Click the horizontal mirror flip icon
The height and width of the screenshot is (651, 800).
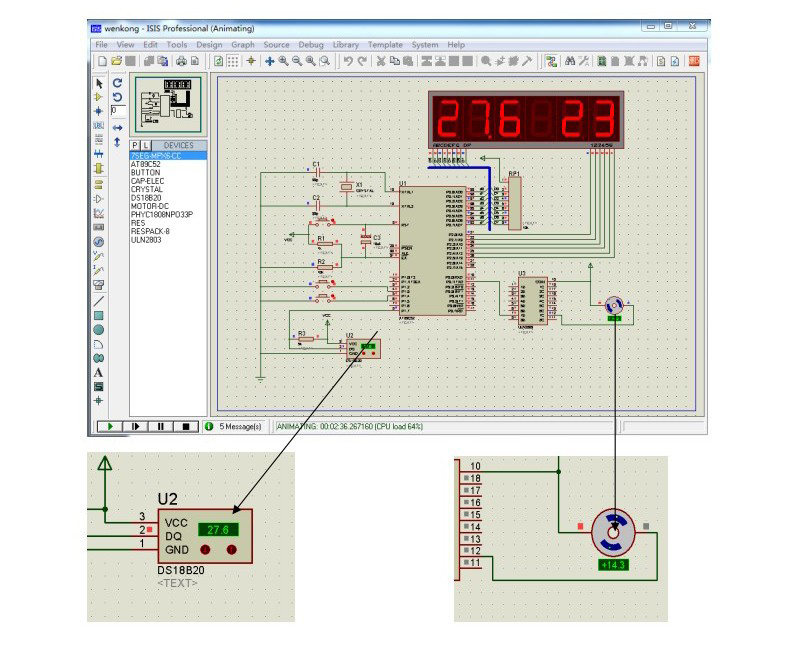pyautogui.click(x=118, y=128)
